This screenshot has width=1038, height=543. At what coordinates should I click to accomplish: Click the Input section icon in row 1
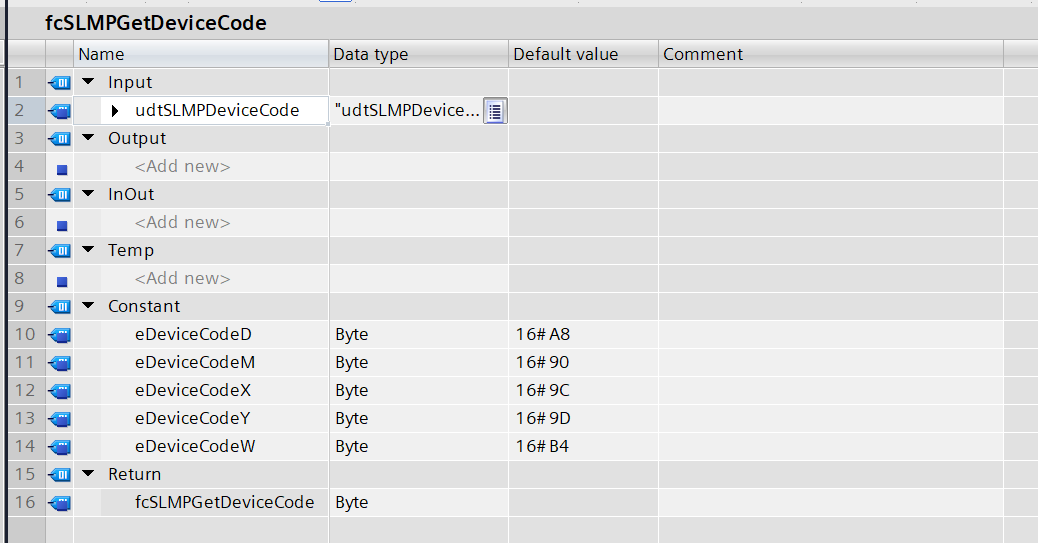(x=60, y=83)
